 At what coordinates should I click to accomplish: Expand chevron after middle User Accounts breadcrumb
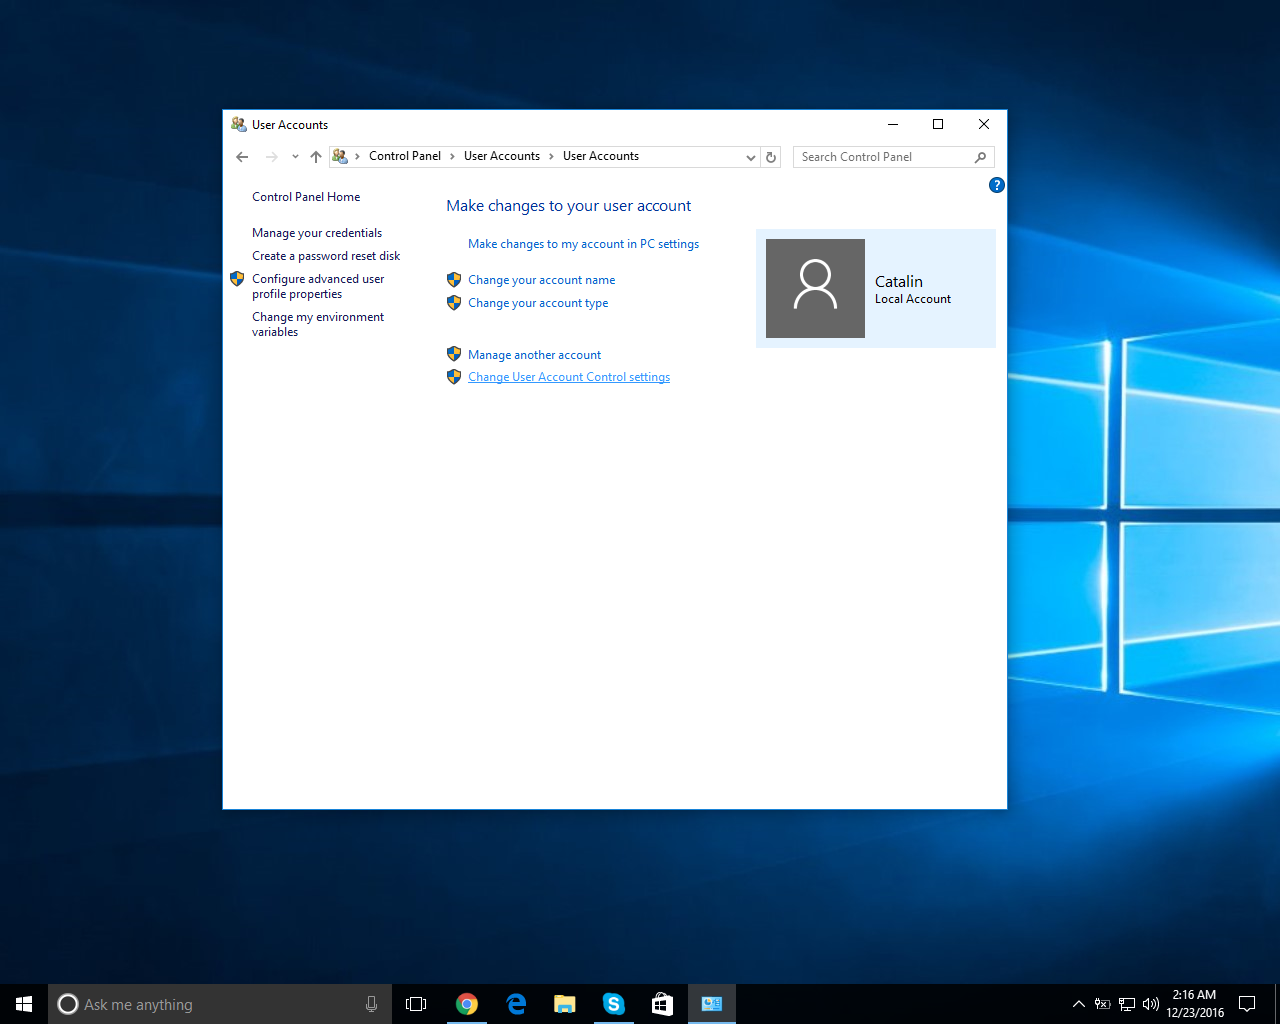(x=551, y=156)
